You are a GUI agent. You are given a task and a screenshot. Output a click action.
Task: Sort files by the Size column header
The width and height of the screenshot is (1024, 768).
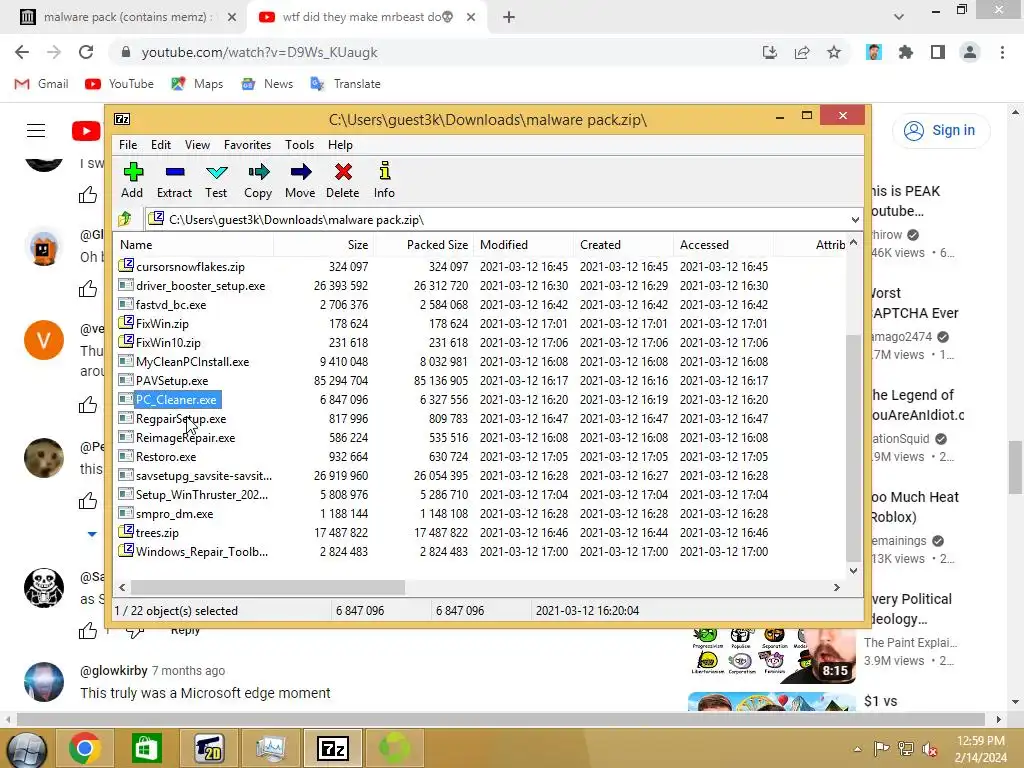(x=324, y=245)
